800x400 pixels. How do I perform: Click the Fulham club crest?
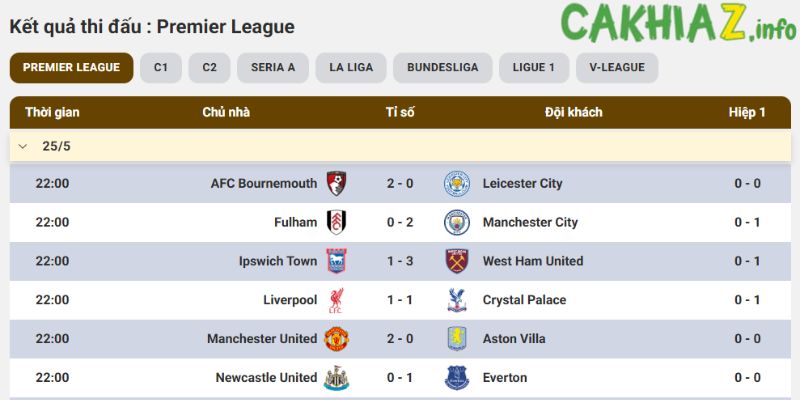click(x=336, y=222)
